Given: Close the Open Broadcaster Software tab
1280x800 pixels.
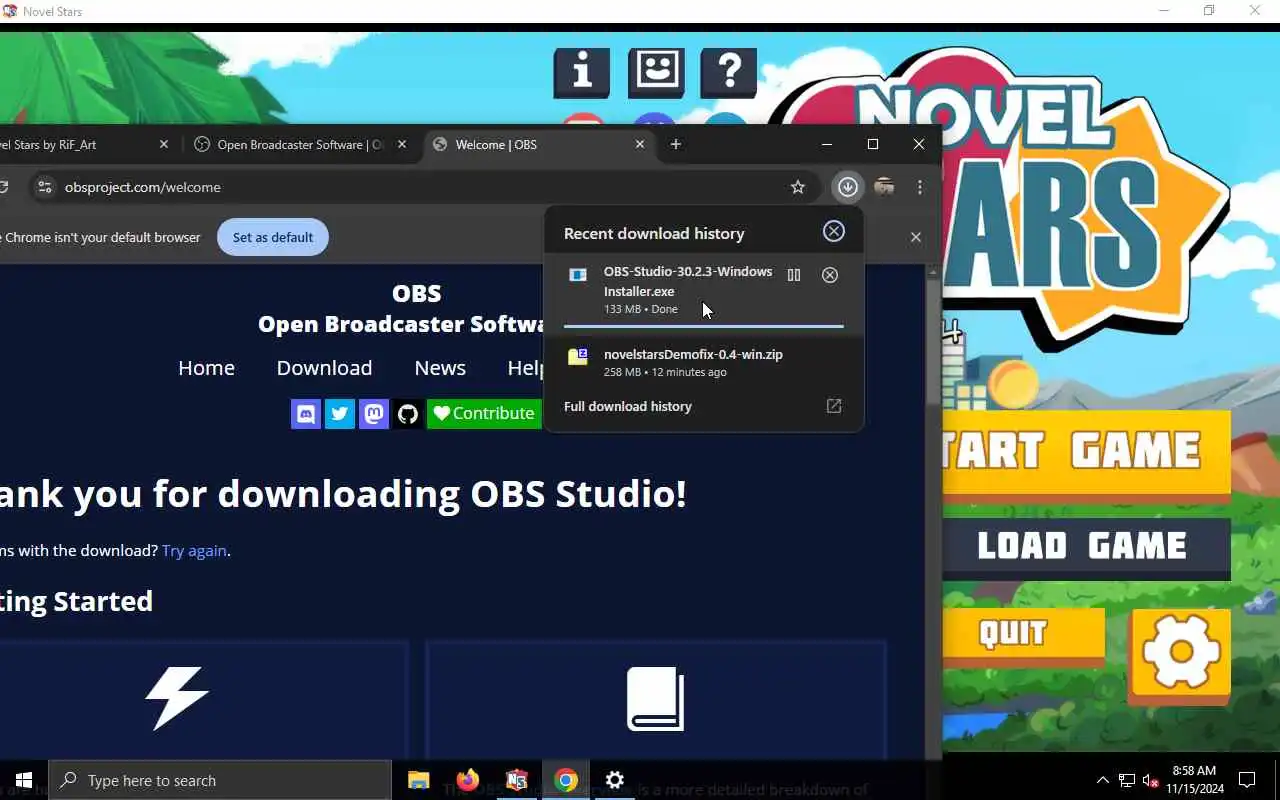Looking at the screenshot, I should pyautogui.click(x=402, y=144).
